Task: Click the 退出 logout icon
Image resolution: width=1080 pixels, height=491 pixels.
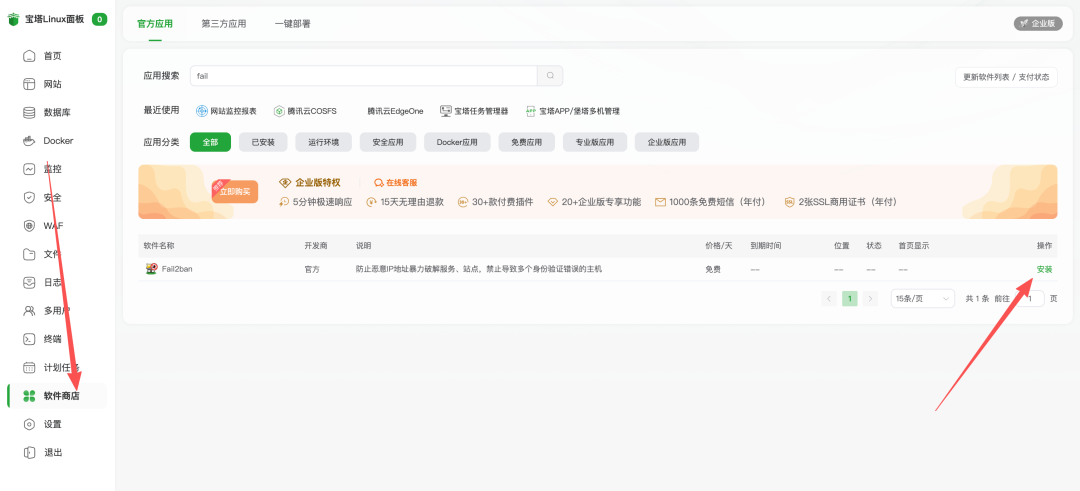Action: point(29,452)
